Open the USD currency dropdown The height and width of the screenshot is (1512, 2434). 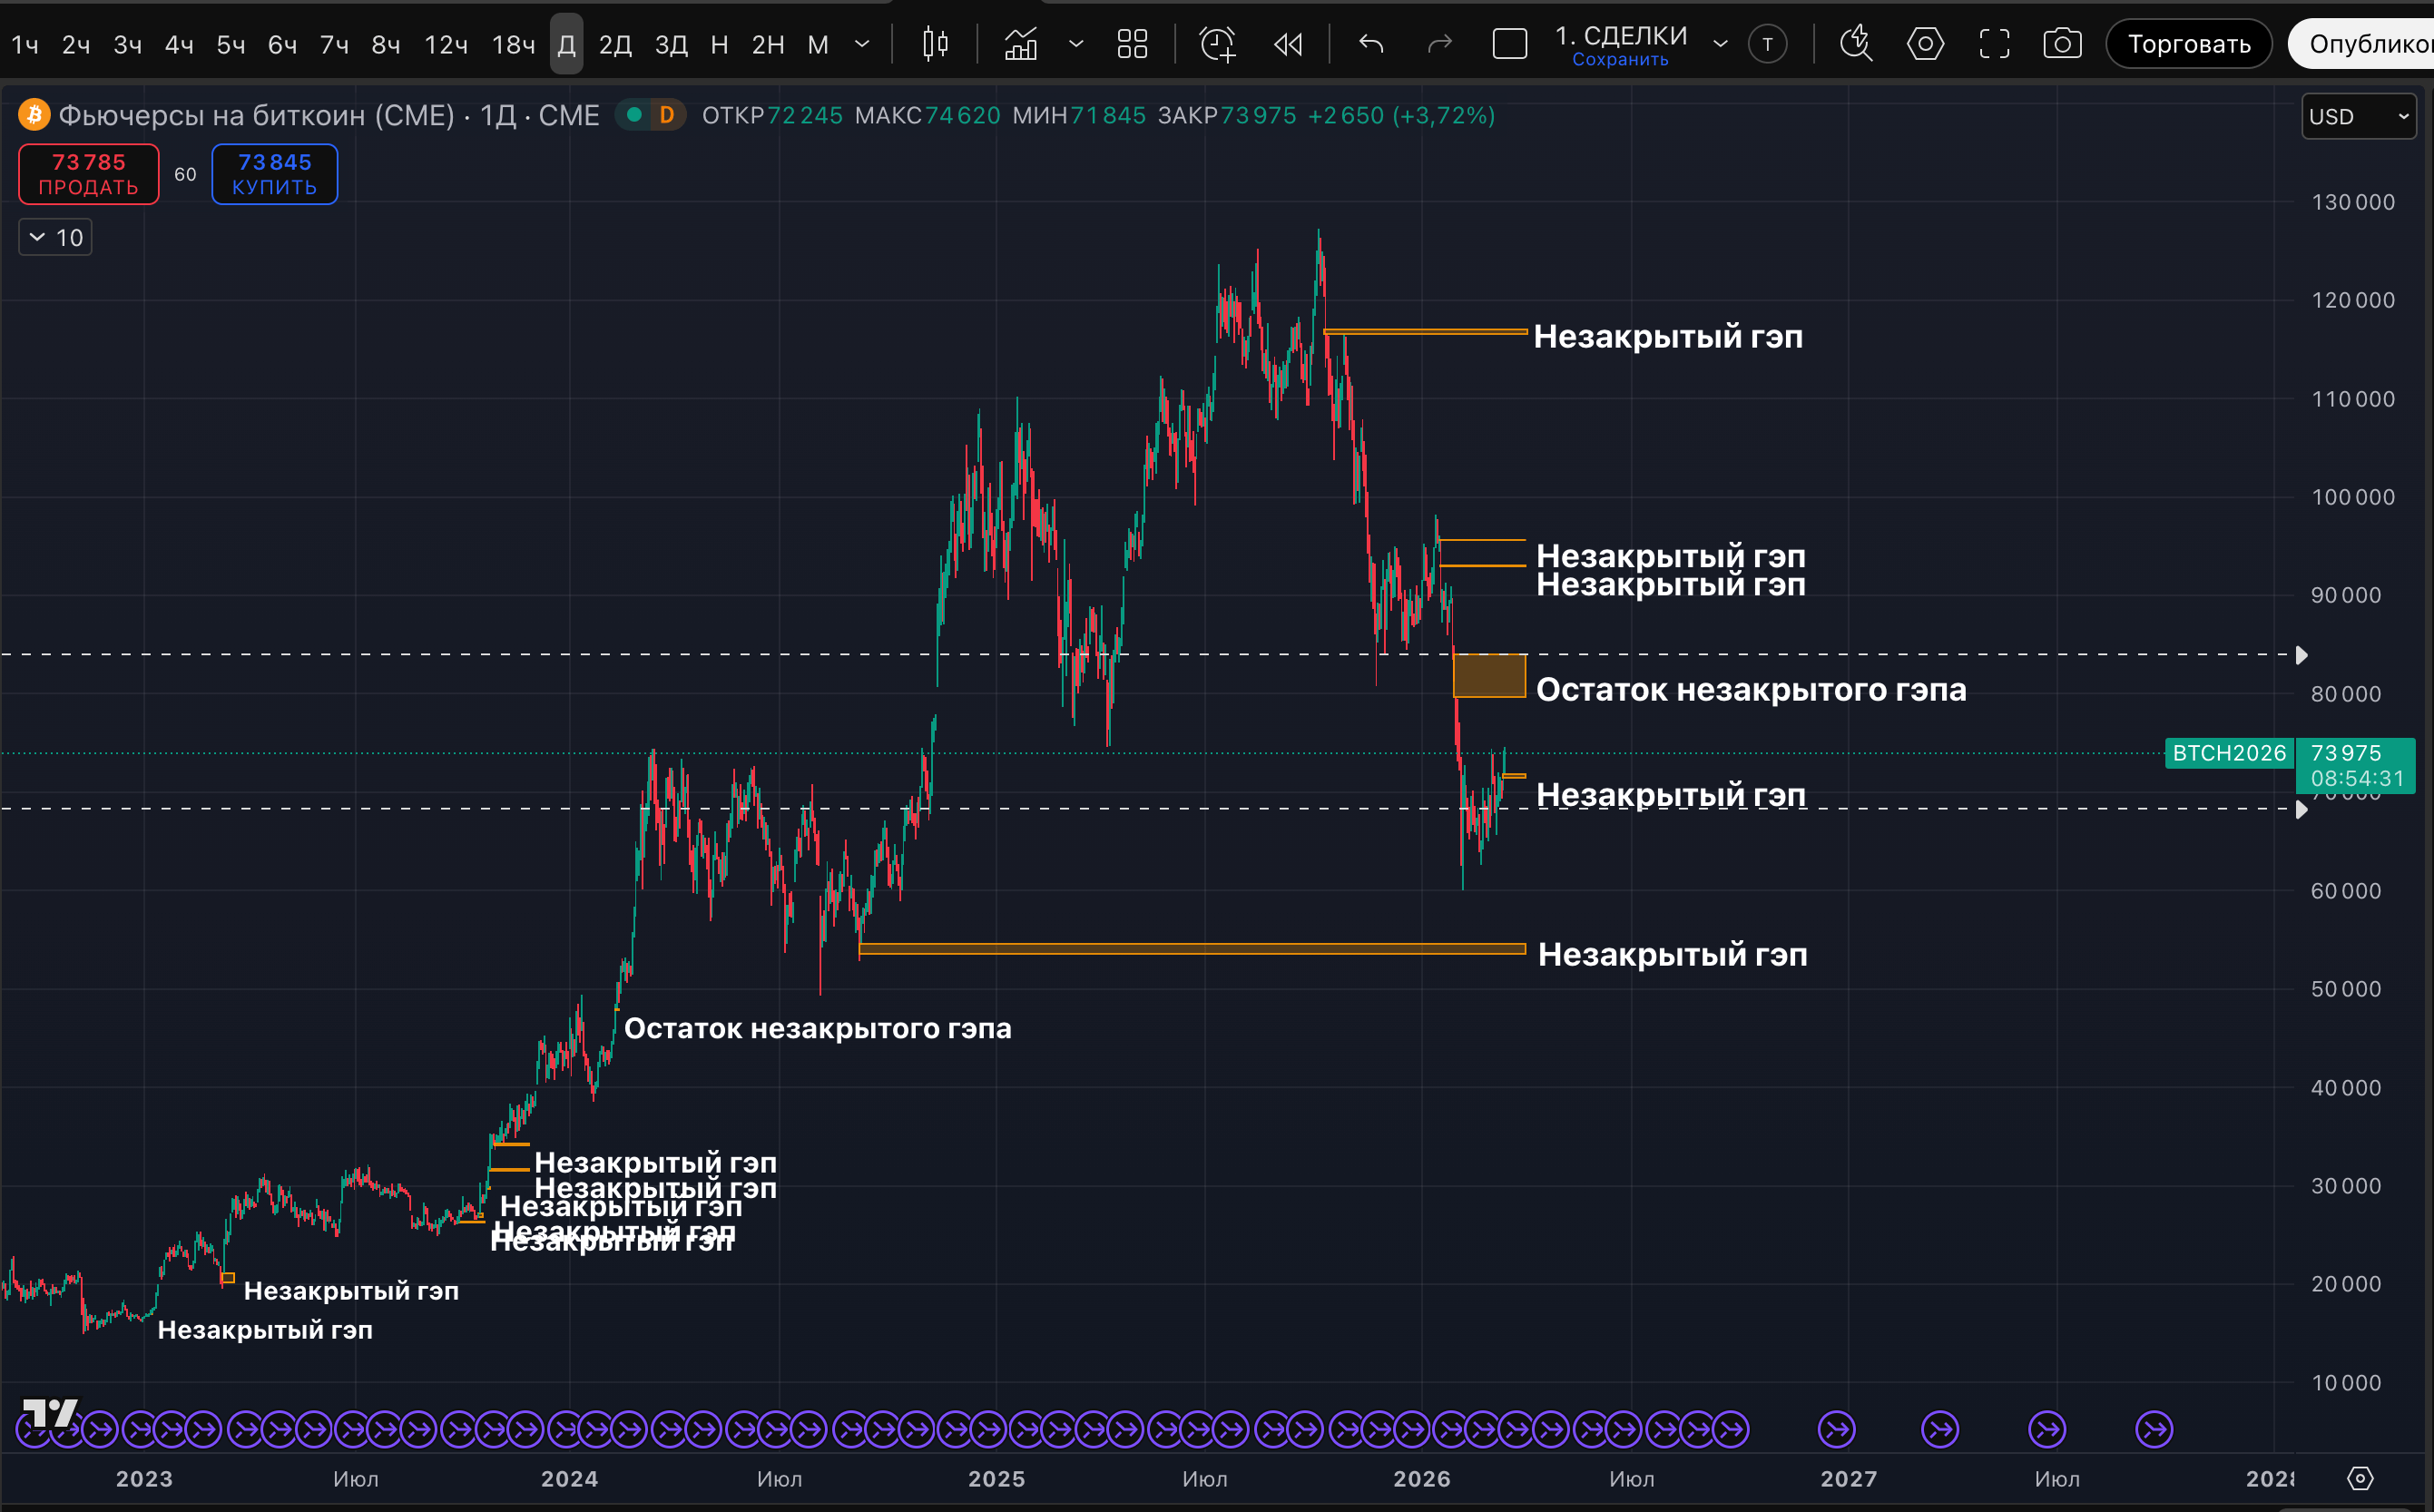click(2358, 117)
